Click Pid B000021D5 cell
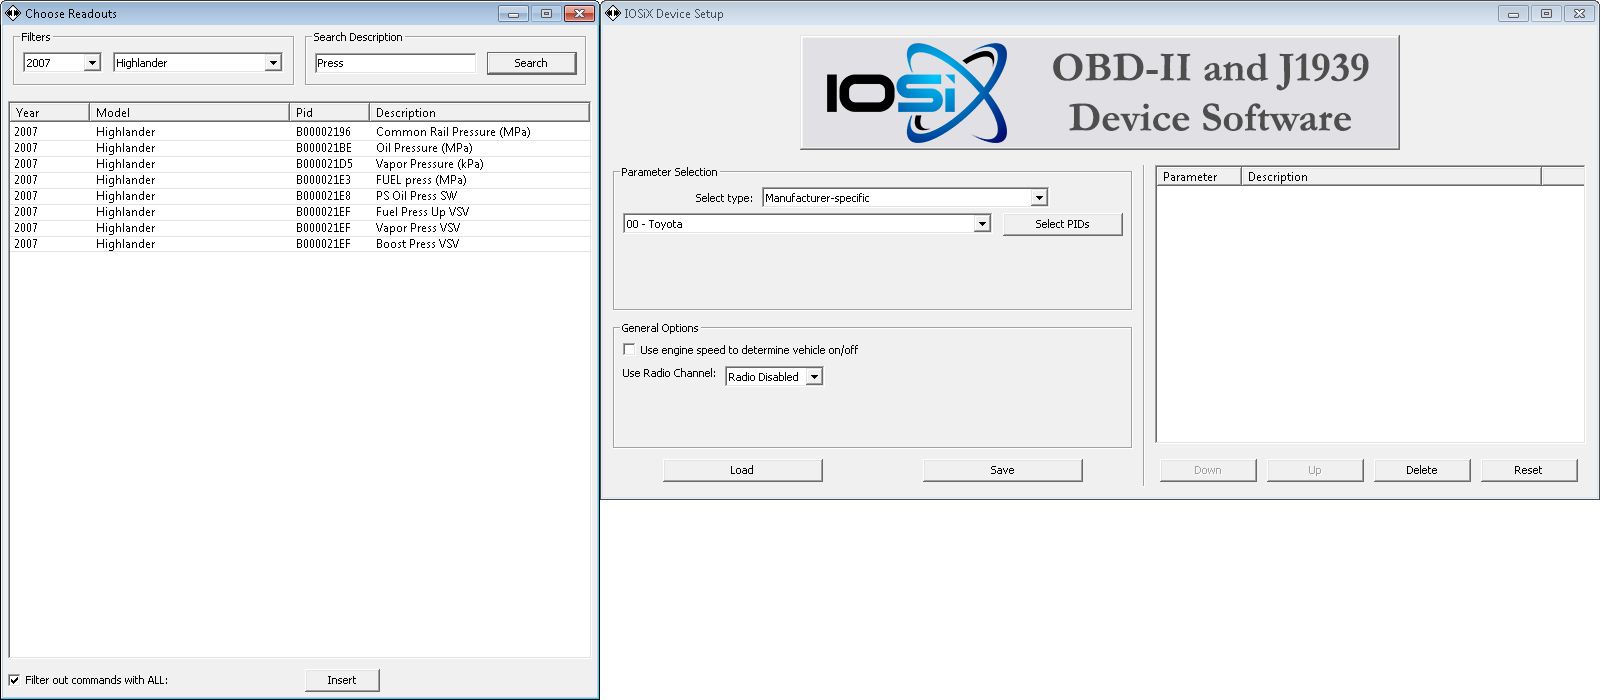Image resolution: width=1601 pixels, height=700 pixels. [x=324, y=164]
